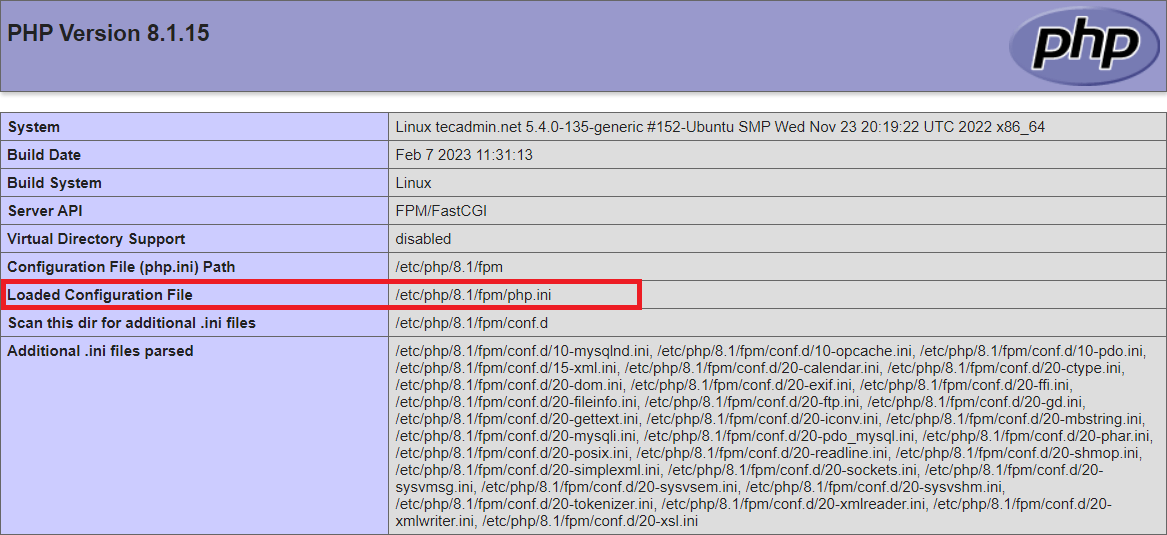1167x535 pixels.
Task: Select the Feb 7 2023 11:31:13 value
Action: (x=464, y=155)
